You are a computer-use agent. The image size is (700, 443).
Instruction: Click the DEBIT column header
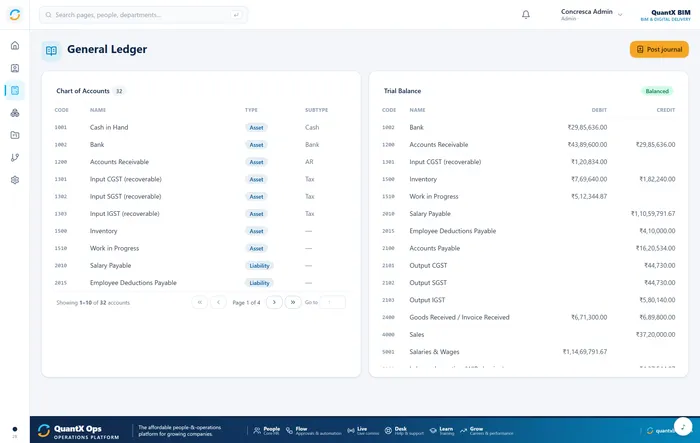[x=599, y=110]
